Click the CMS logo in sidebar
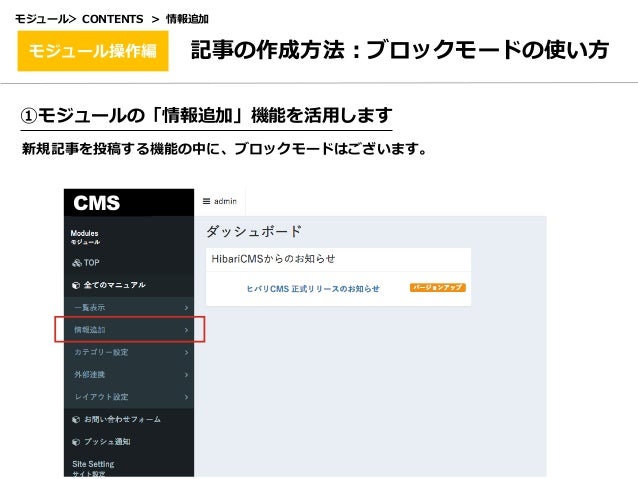This screenshot has height=479, width=638. pos(97,203)
